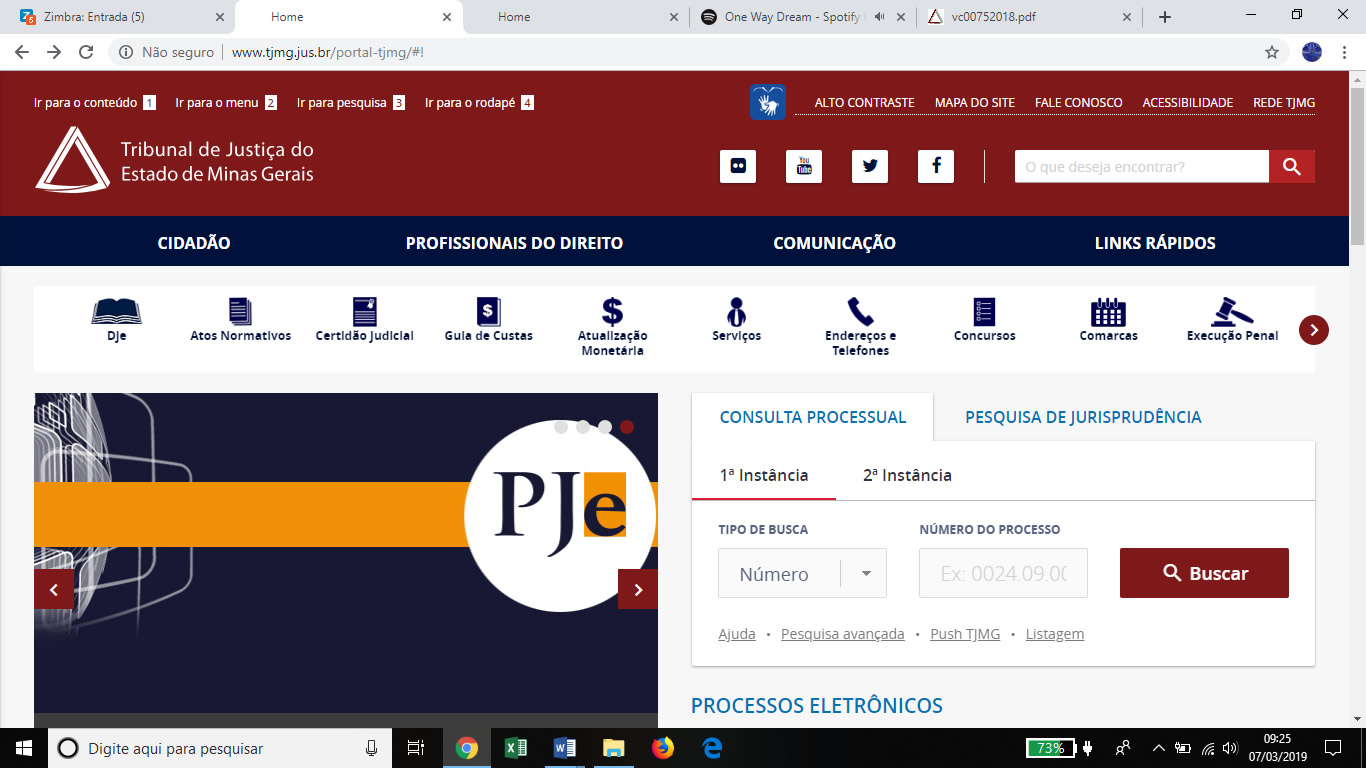Viewport: 1366px width, 768px height.
Task: Click the Número do Processo input field
Action: (1003, 574)
